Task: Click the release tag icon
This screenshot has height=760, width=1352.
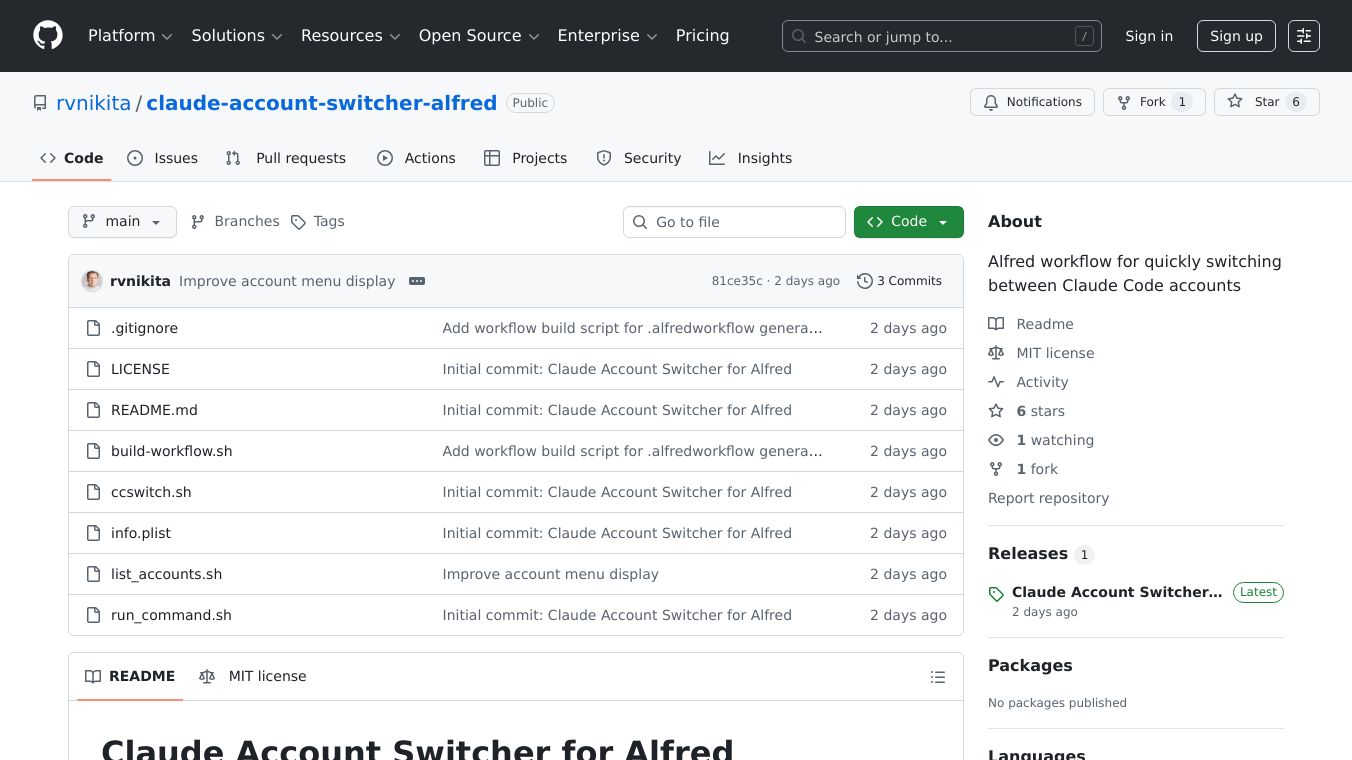Action: [x=995, y=593]
